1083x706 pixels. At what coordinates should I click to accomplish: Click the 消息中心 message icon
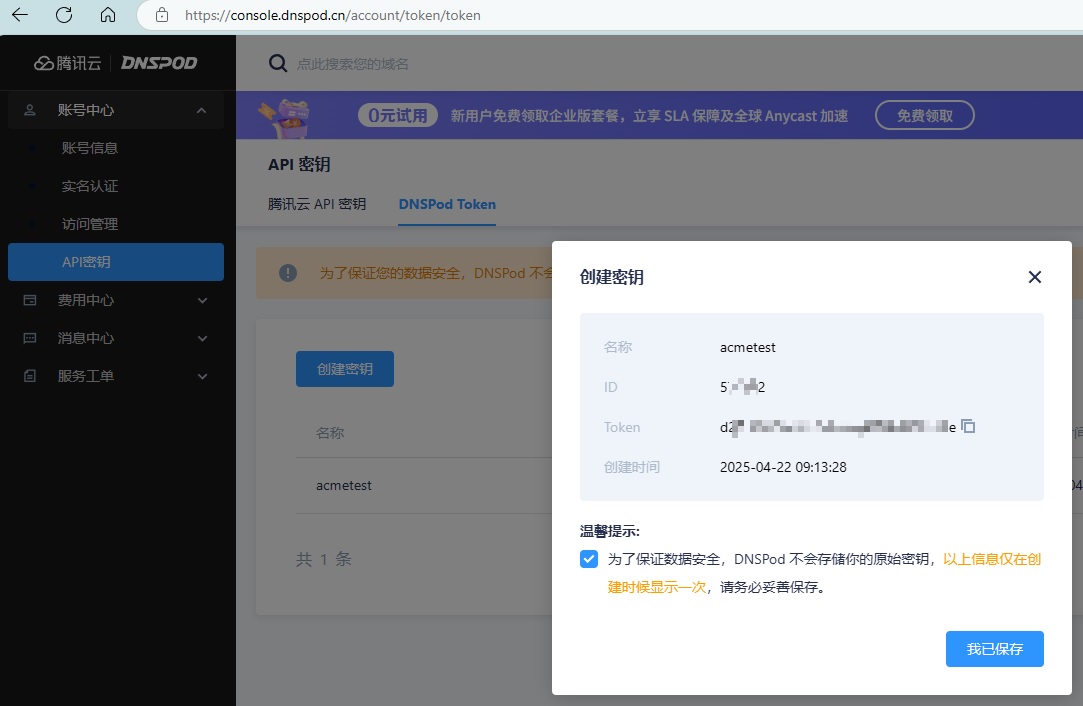point(30,338)
